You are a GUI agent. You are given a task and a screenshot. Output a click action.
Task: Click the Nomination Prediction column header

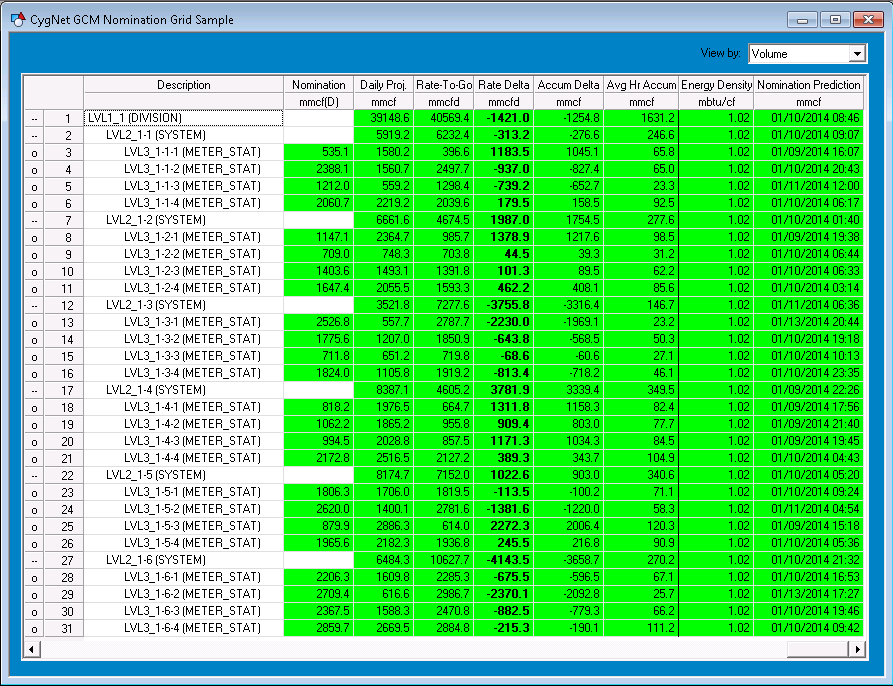(809, 85)
